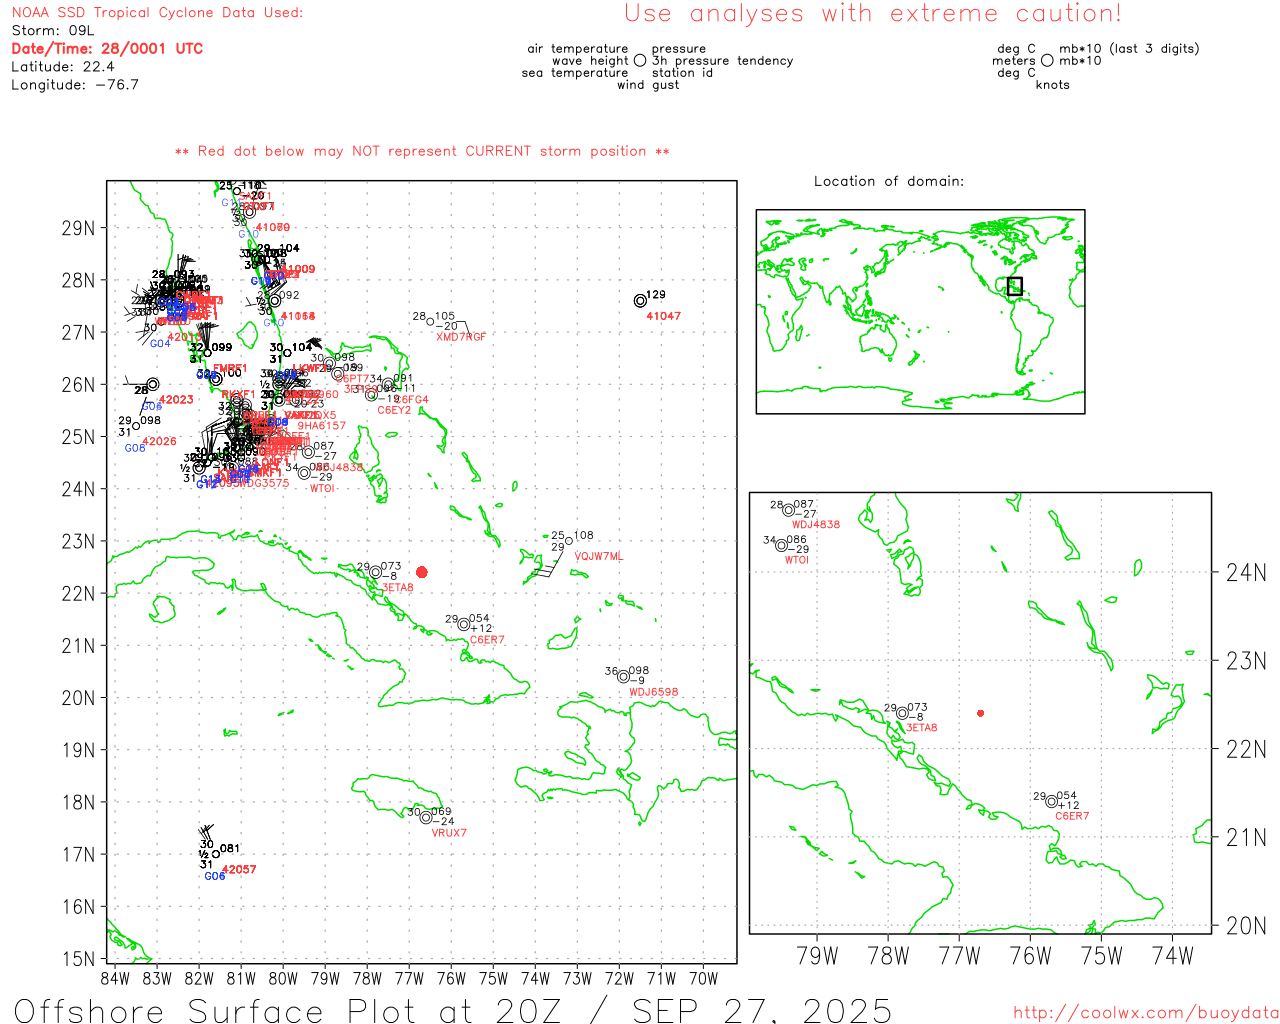Viewport: 1280px width, 1024px height.
Task: Select the XMD7RGF station circle marker
Action: [431, 321]
